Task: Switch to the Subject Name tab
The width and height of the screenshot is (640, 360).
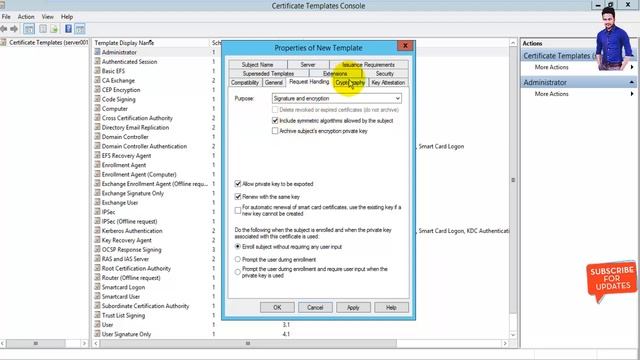Action: click(x=258, y=64)
